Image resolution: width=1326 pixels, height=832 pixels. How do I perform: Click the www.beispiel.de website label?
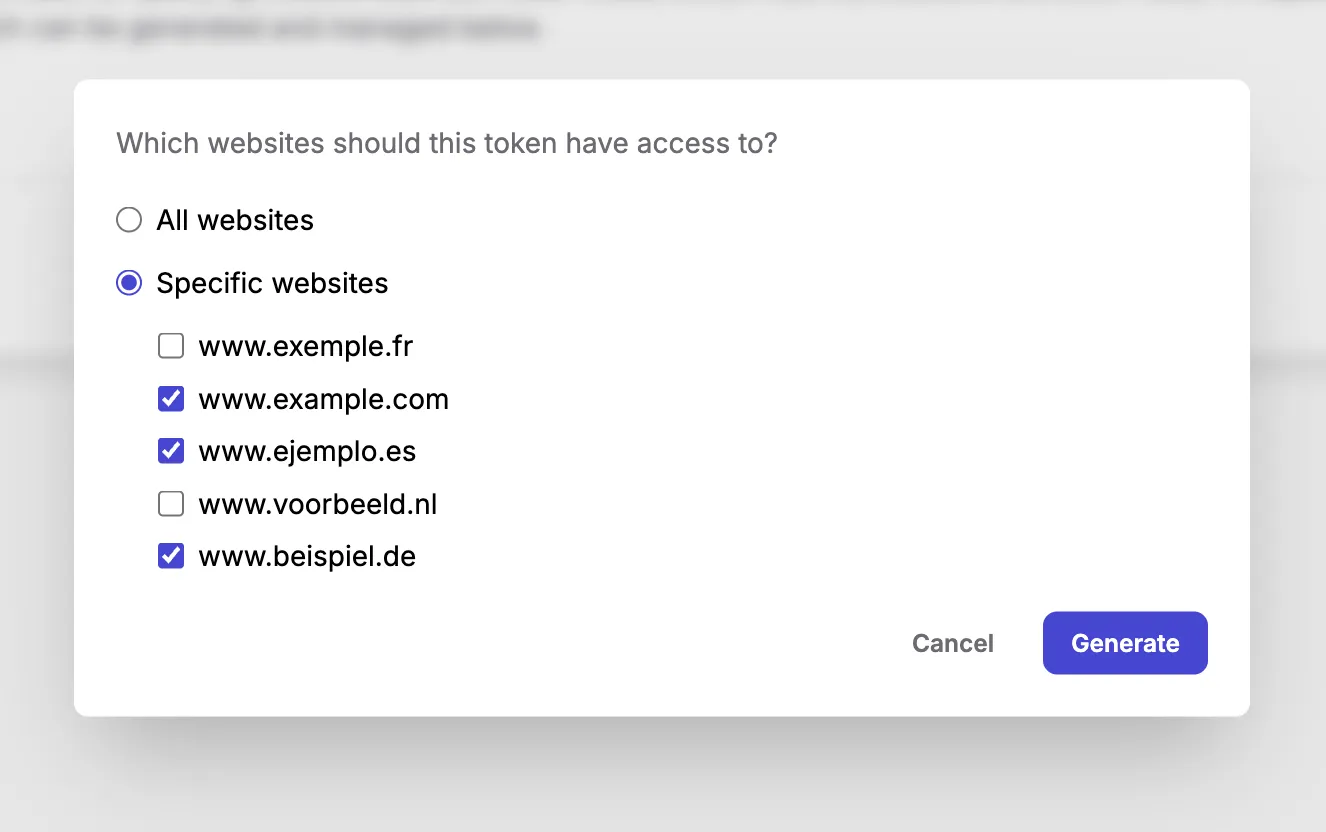[x=307, y=556]
